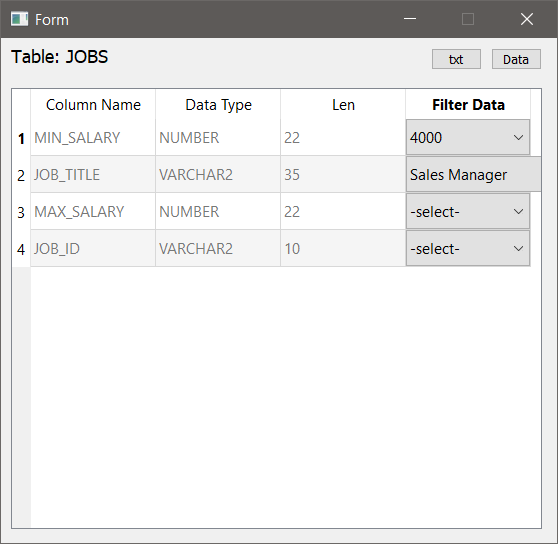
Task: Minimize the Form window
Action: click(410, 19)
